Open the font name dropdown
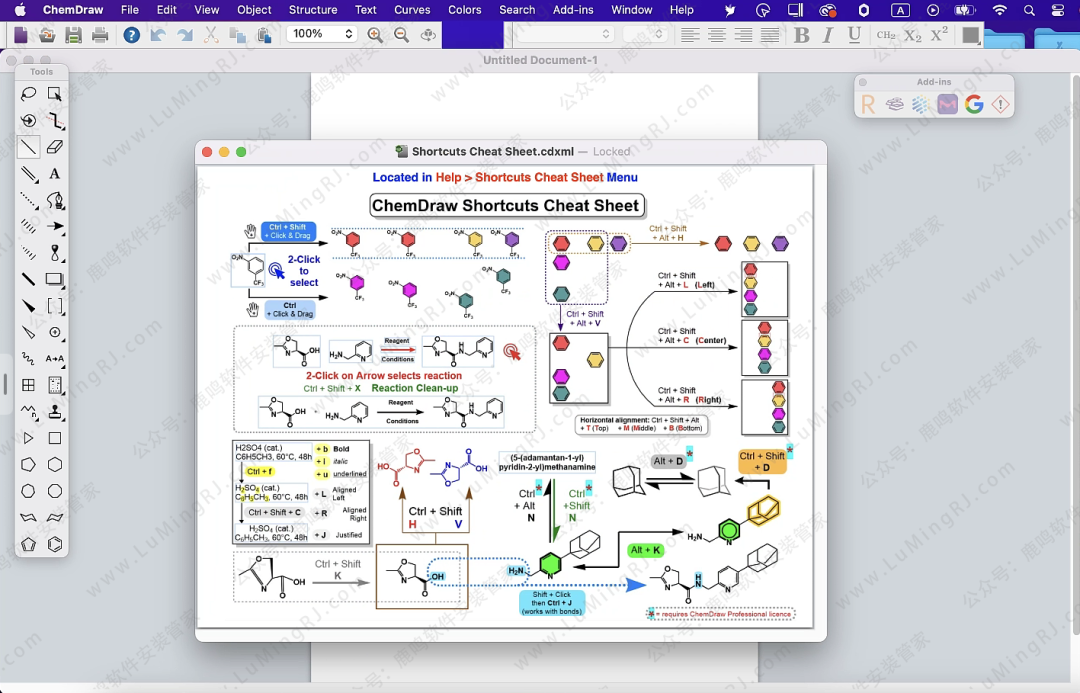This screenshot has height=693, width=1080. (565, 34)
